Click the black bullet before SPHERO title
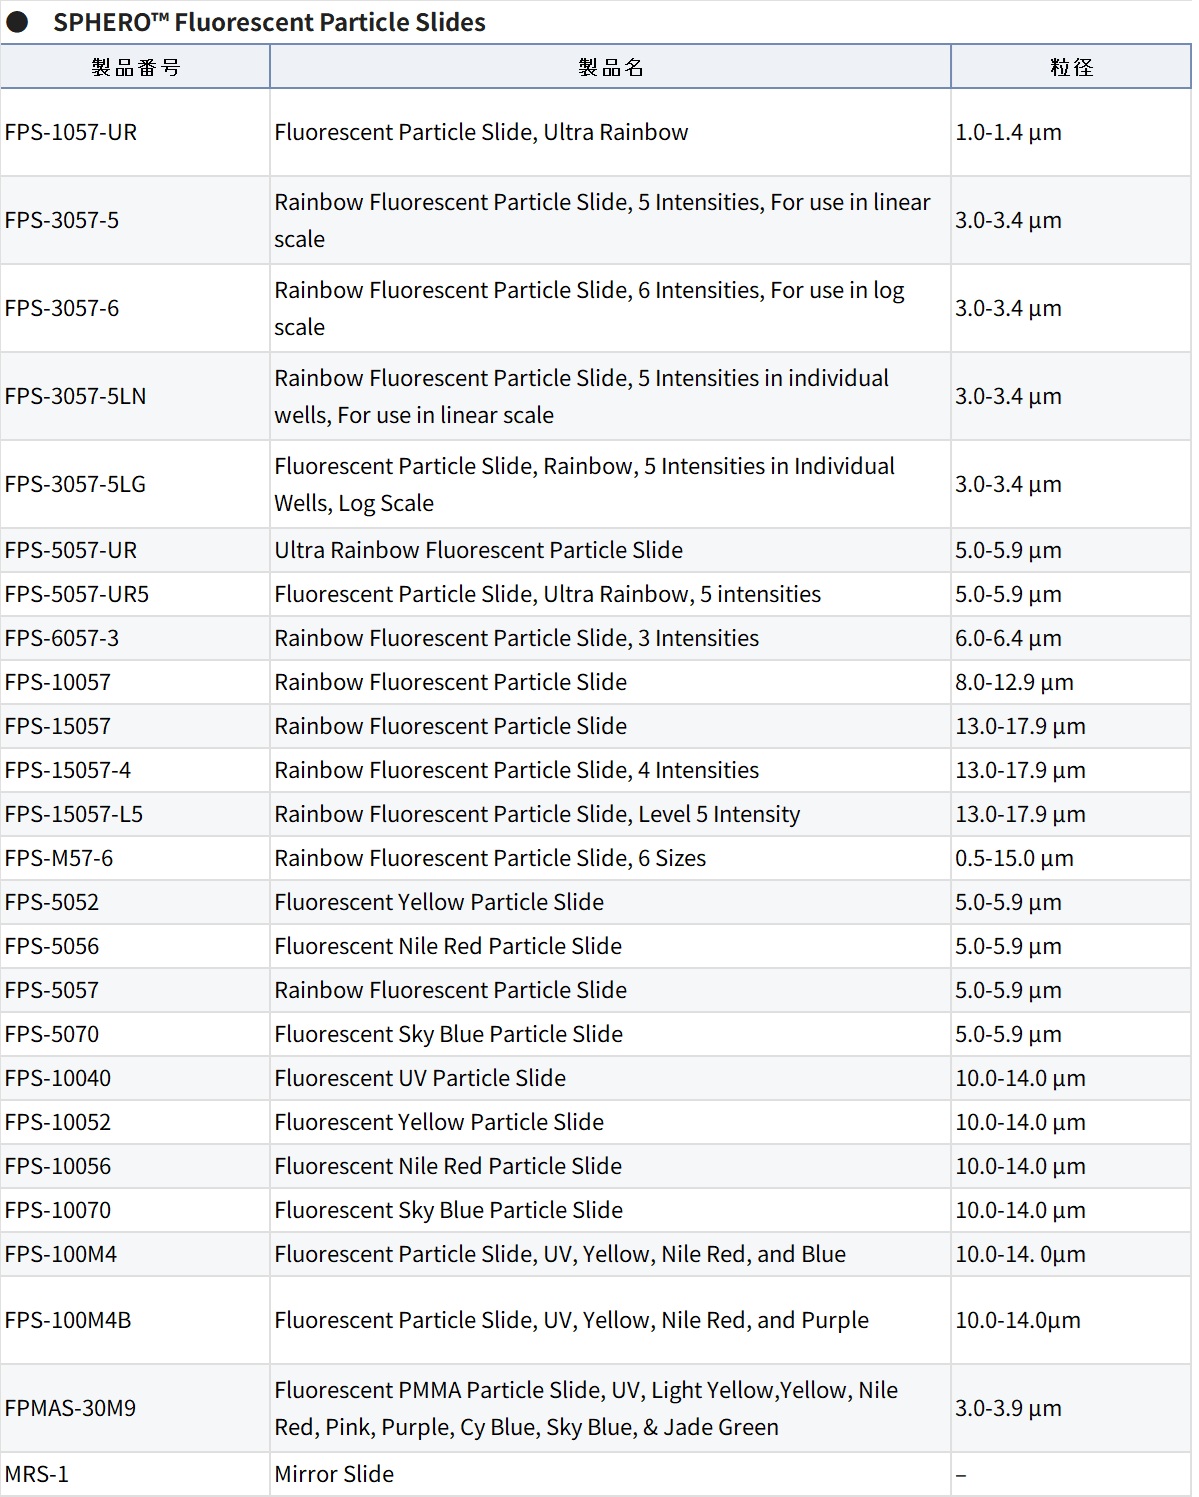The height and width of the screenshot is (1497, 1199). point(17,22)
